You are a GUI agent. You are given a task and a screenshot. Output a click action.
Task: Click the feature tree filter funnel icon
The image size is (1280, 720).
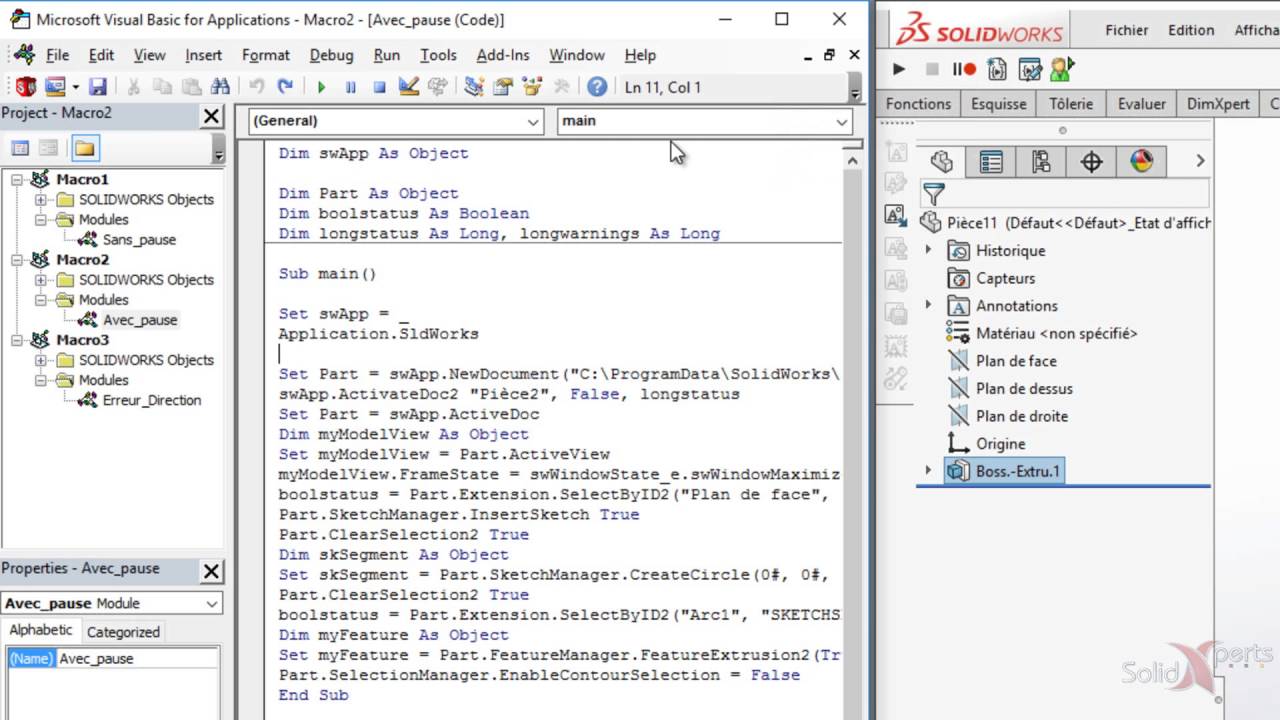coord(933,193)
